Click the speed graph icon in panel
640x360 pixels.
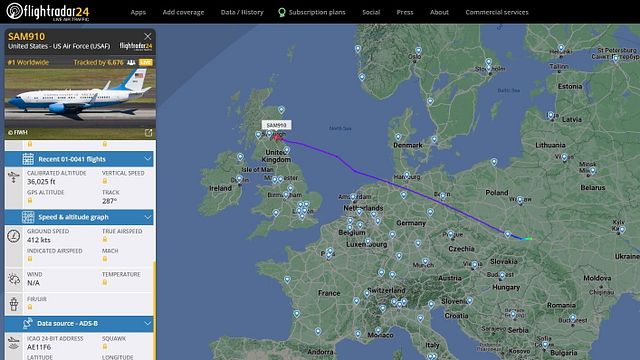(28, 217)
